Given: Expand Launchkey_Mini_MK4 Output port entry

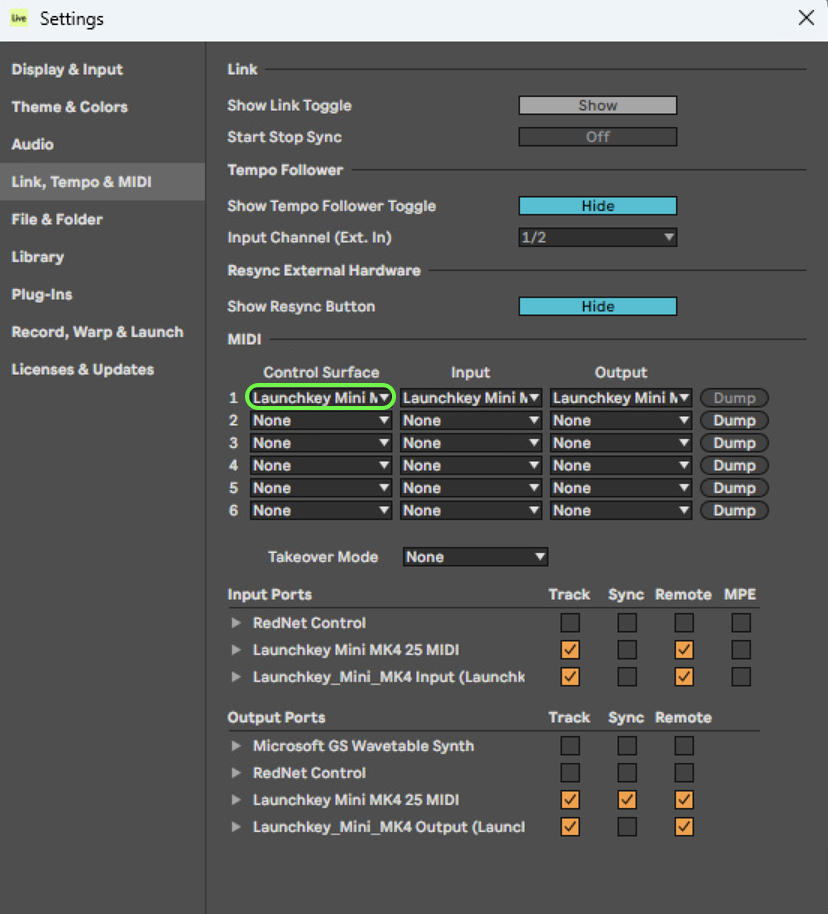Looking at the screenshot, I should point(236,827).
